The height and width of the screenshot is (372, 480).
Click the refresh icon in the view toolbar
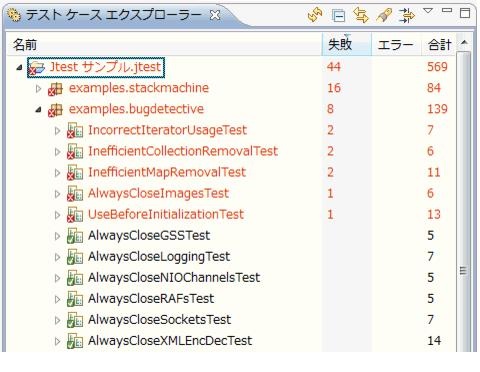tap(315, 15)
